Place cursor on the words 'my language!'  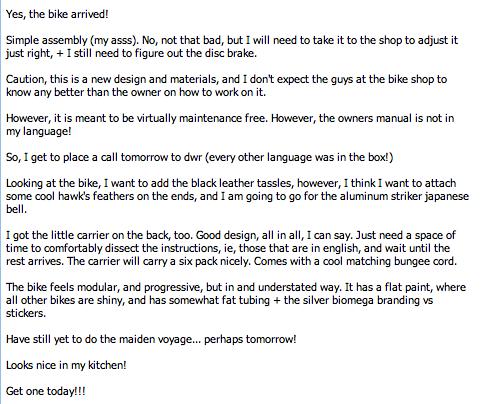pos(39,131)
